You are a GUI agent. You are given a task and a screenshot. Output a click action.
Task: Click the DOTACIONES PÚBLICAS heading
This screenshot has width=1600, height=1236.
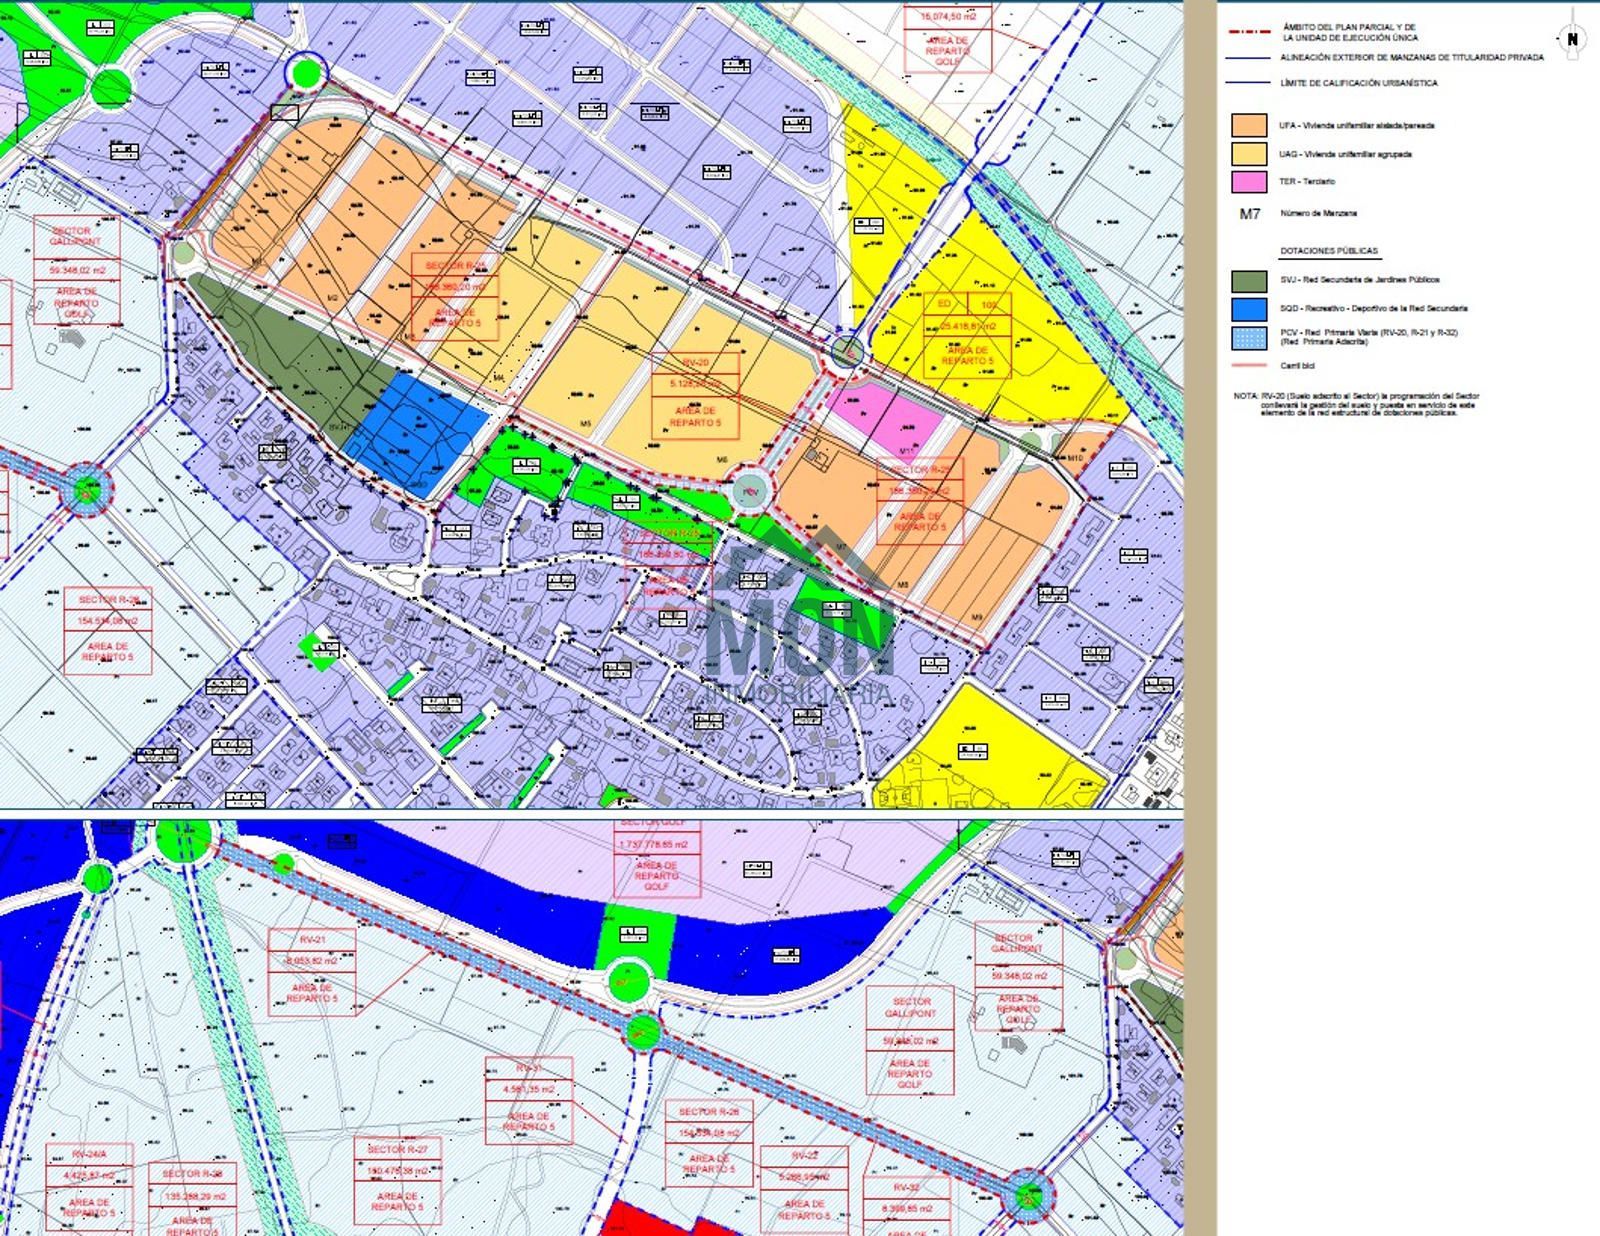tap(1328, 251)
